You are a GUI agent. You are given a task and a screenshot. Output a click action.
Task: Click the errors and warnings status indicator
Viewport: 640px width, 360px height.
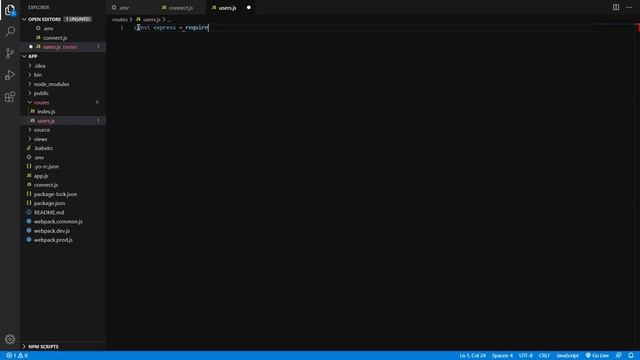[x=17, y=356]
